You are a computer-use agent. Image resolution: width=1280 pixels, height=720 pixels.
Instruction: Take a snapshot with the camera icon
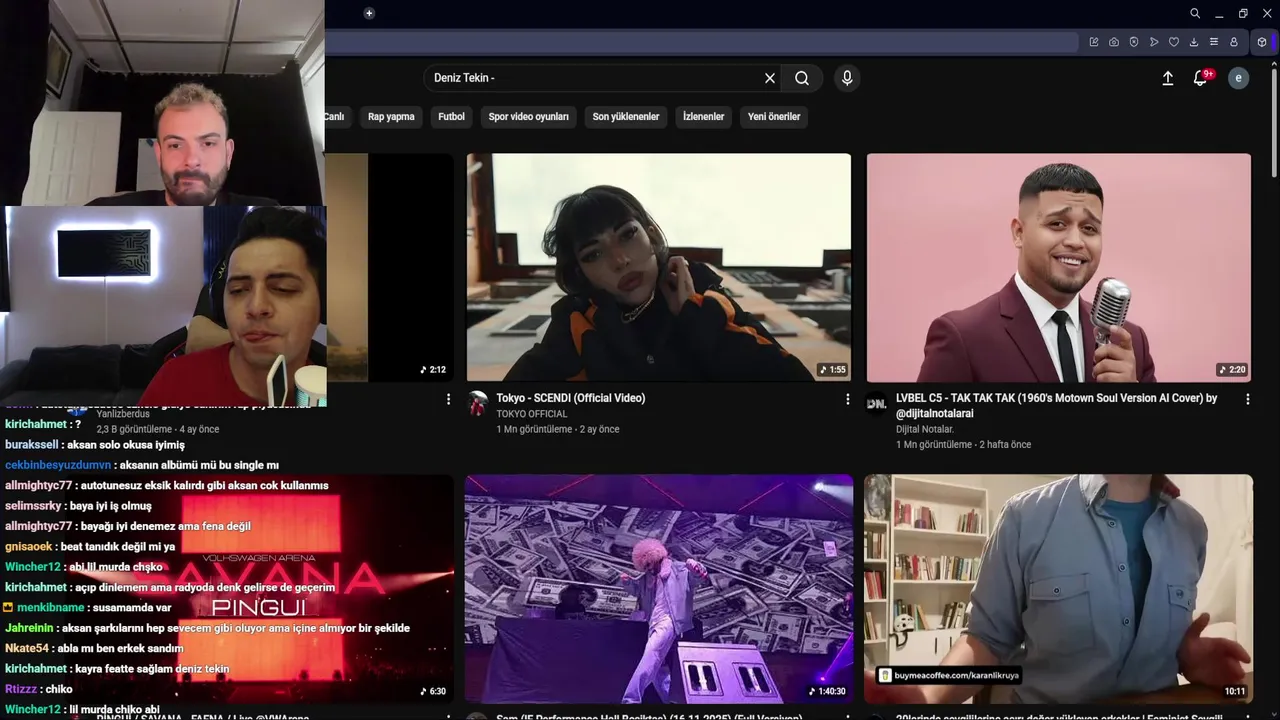point(1114,42)
